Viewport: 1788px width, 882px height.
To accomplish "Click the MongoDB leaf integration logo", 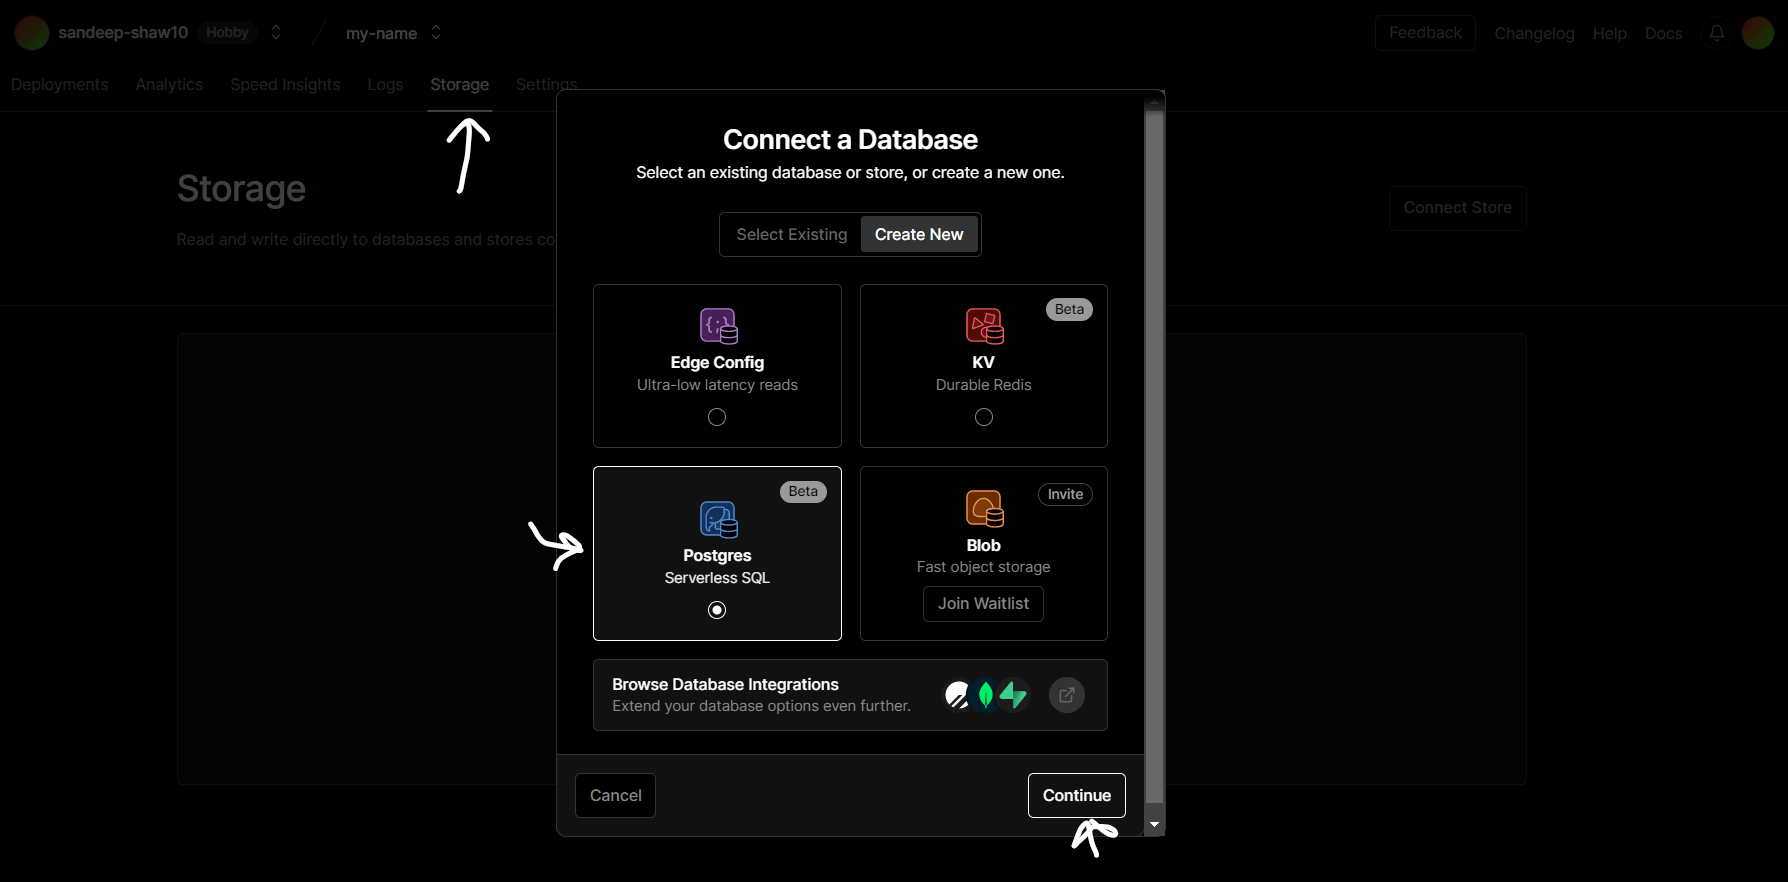I will tap(986, 695).
